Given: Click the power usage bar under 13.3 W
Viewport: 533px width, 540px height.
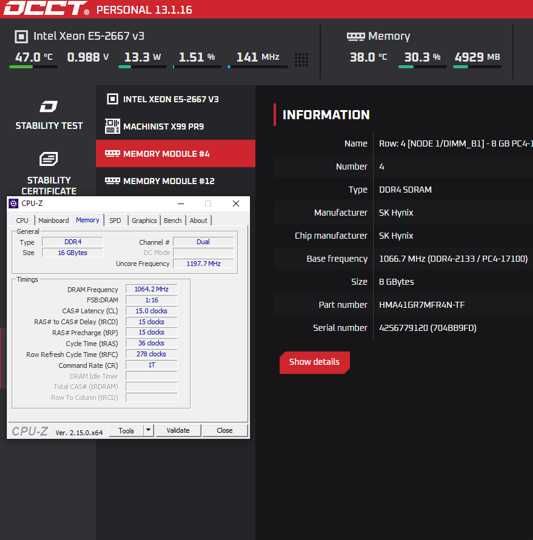Looking at the screenshot, I should click(142, 67).
